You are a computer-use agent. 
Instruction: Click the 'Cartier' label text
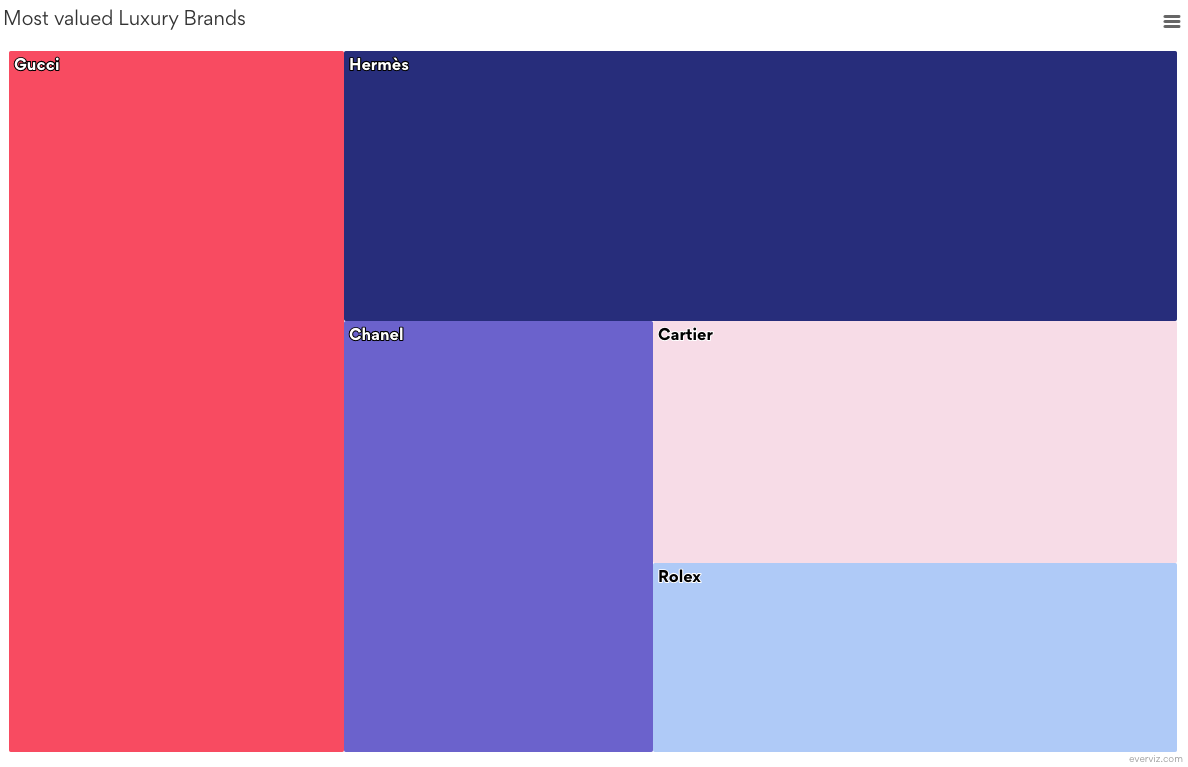tap(685, 334)
